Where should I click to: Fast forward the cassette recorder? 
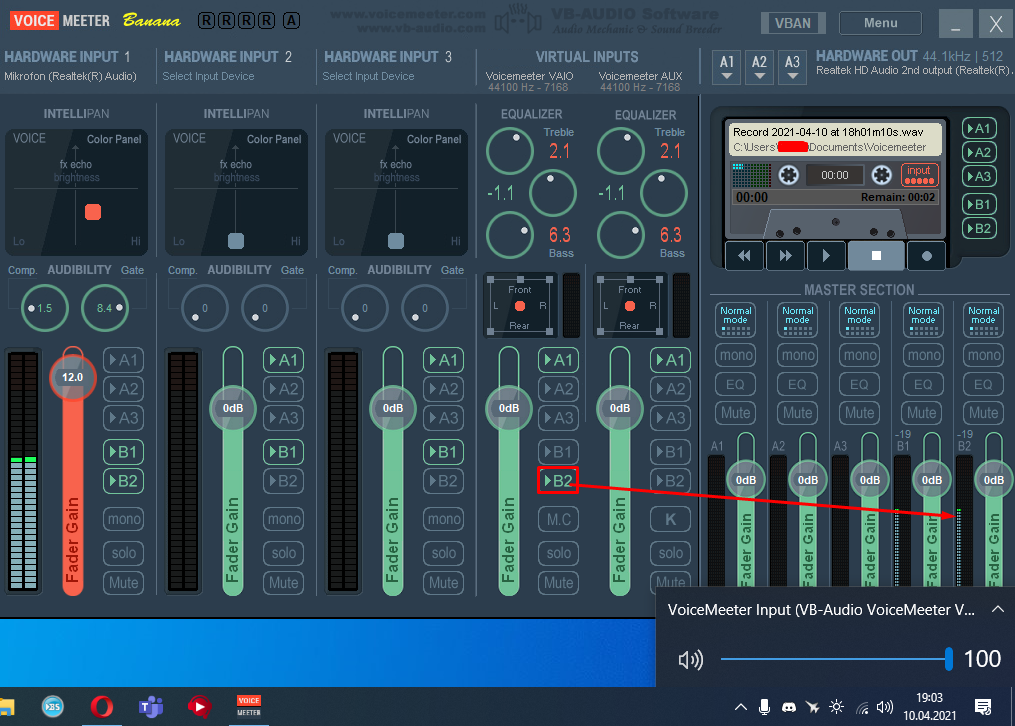[x=785, y=256]
